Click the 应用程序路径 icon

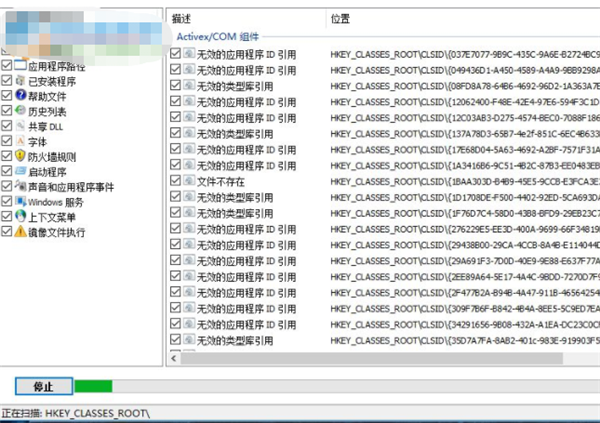point(21,65)
